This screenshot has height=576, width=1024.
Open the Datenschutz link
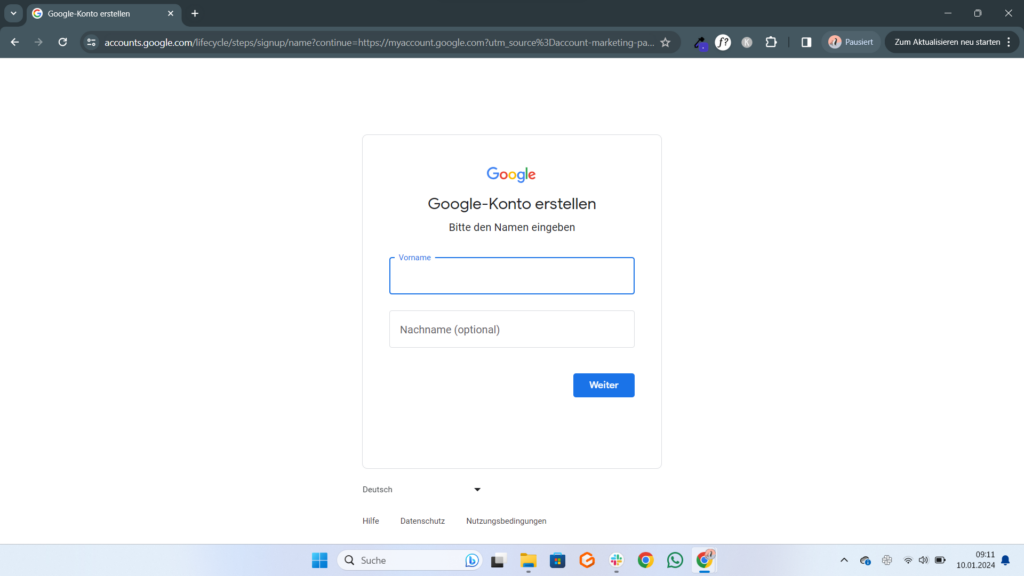coord(422,521)
